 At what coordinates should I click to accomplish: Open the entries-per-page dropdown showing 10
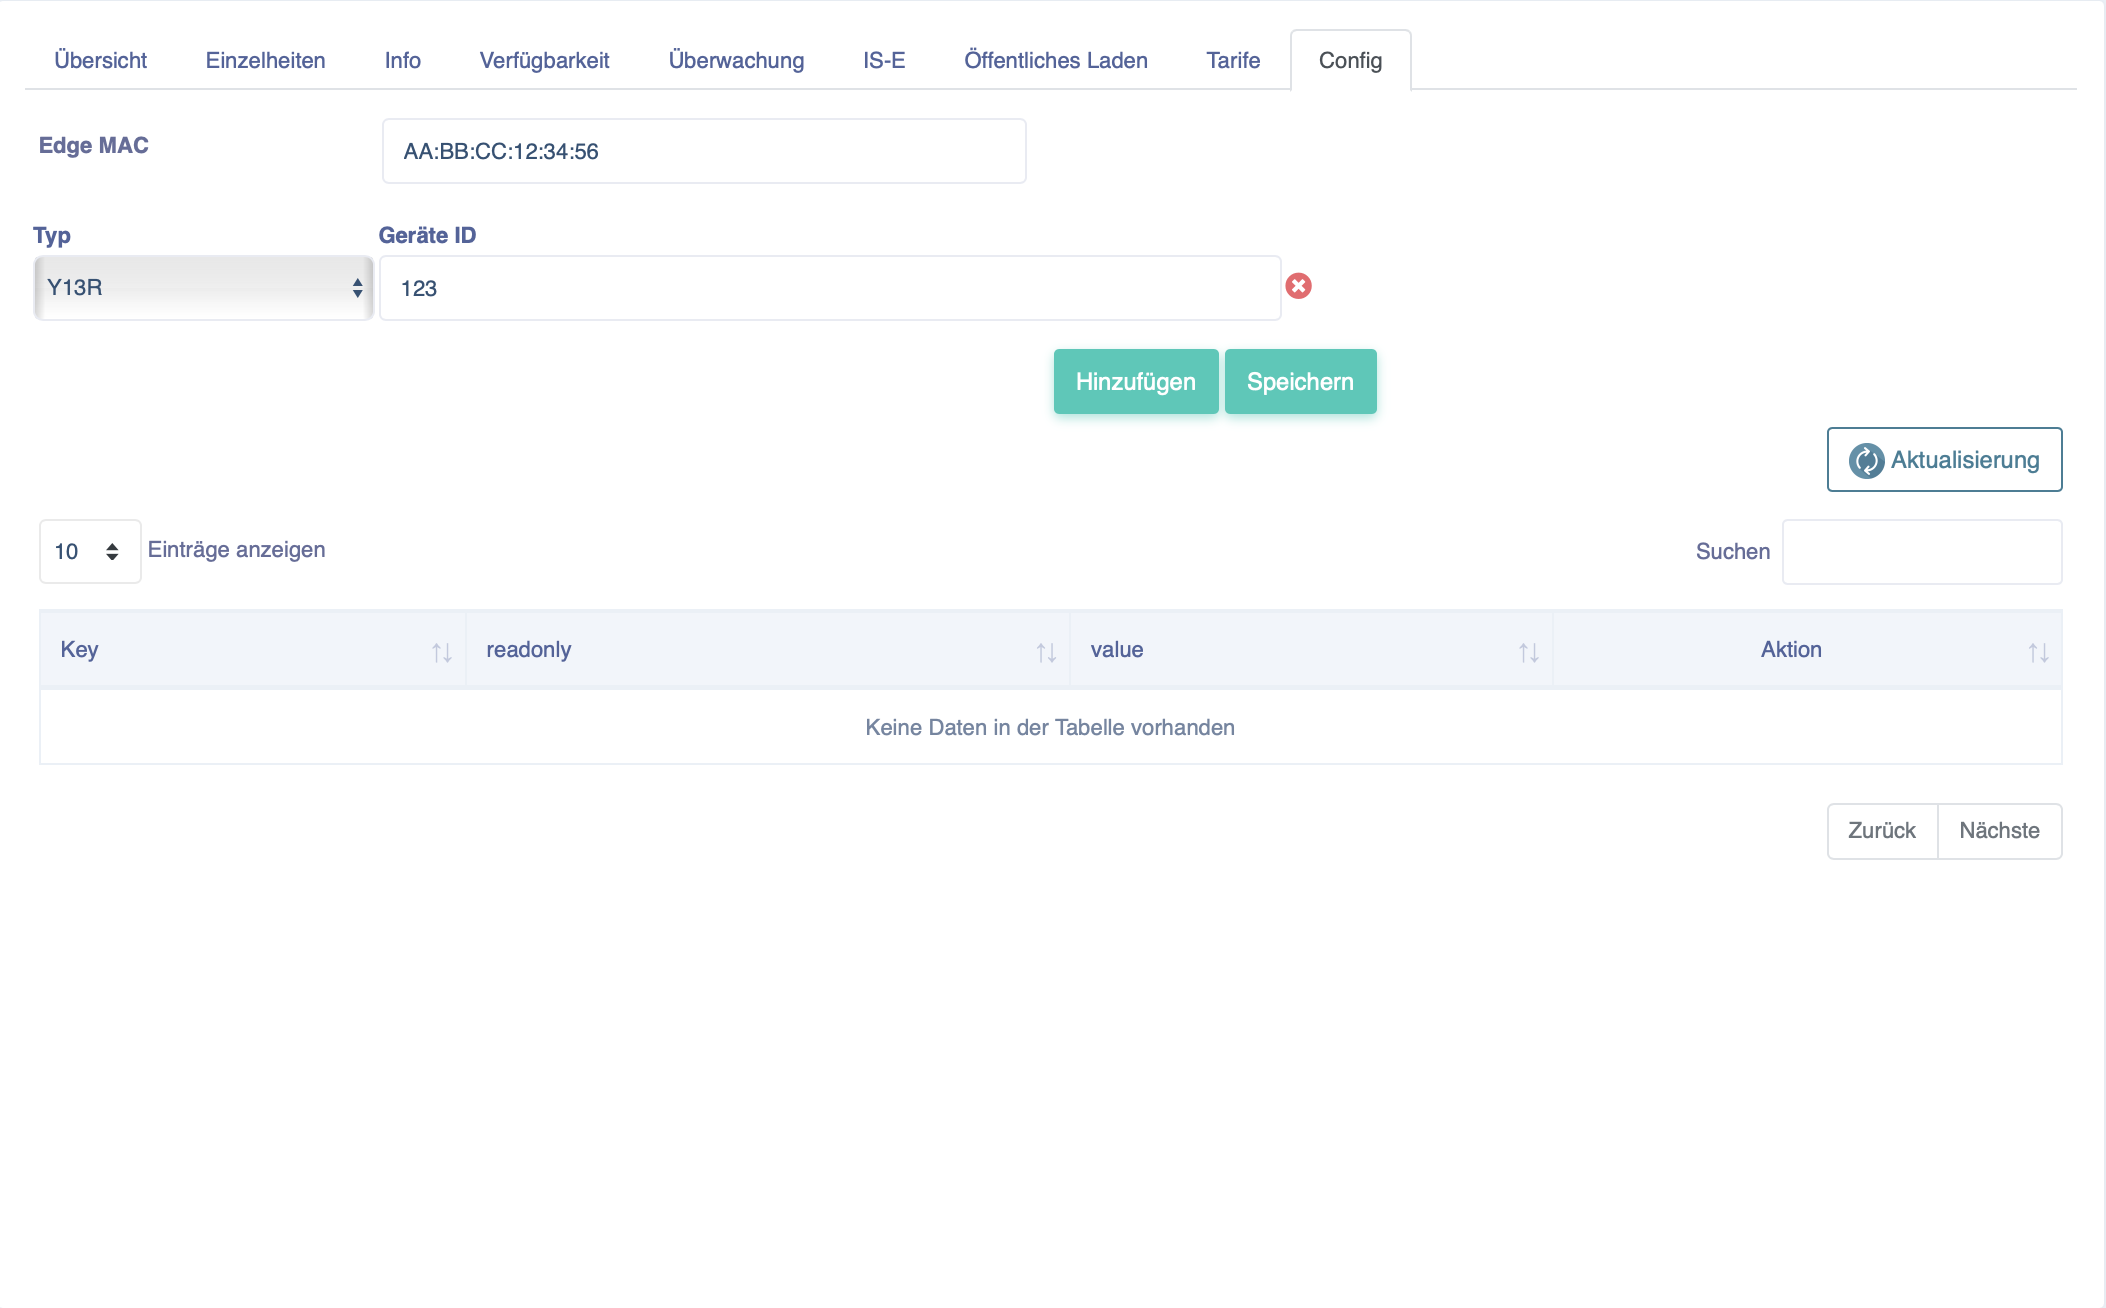click(x=90, y=551)
